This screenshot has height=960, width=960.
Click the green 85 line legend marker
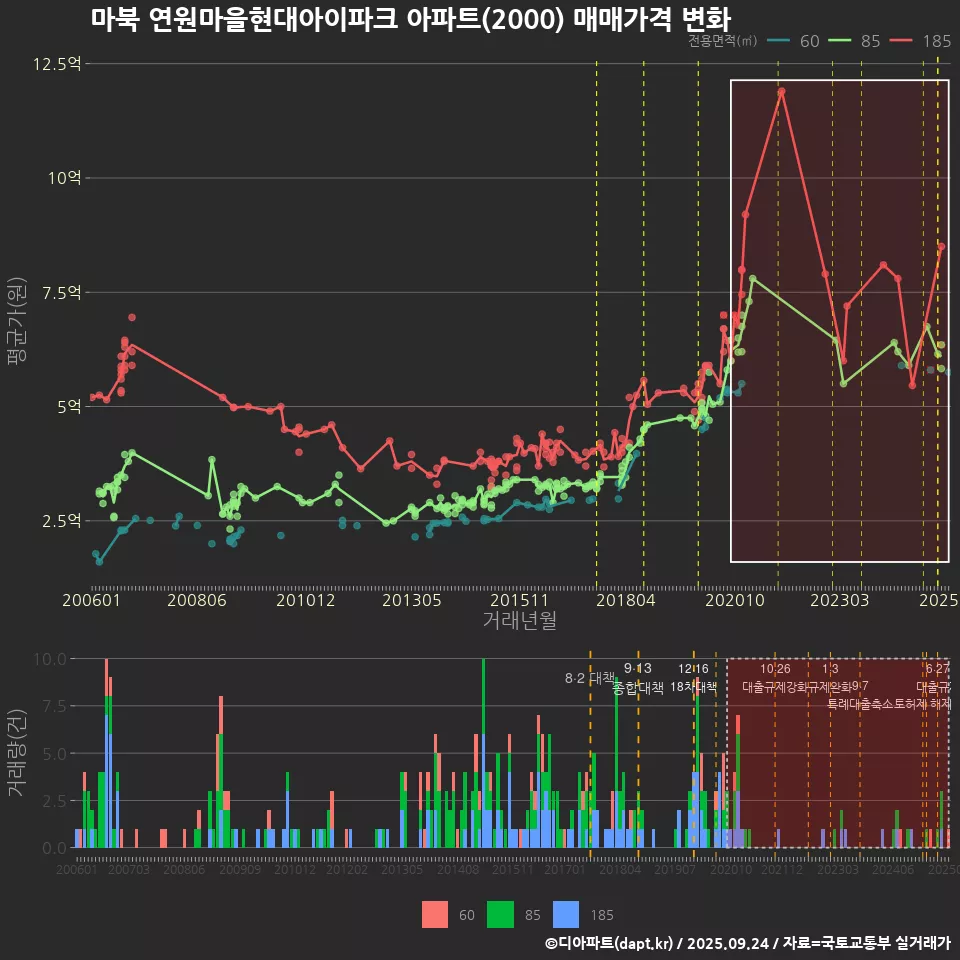(841, 41)
